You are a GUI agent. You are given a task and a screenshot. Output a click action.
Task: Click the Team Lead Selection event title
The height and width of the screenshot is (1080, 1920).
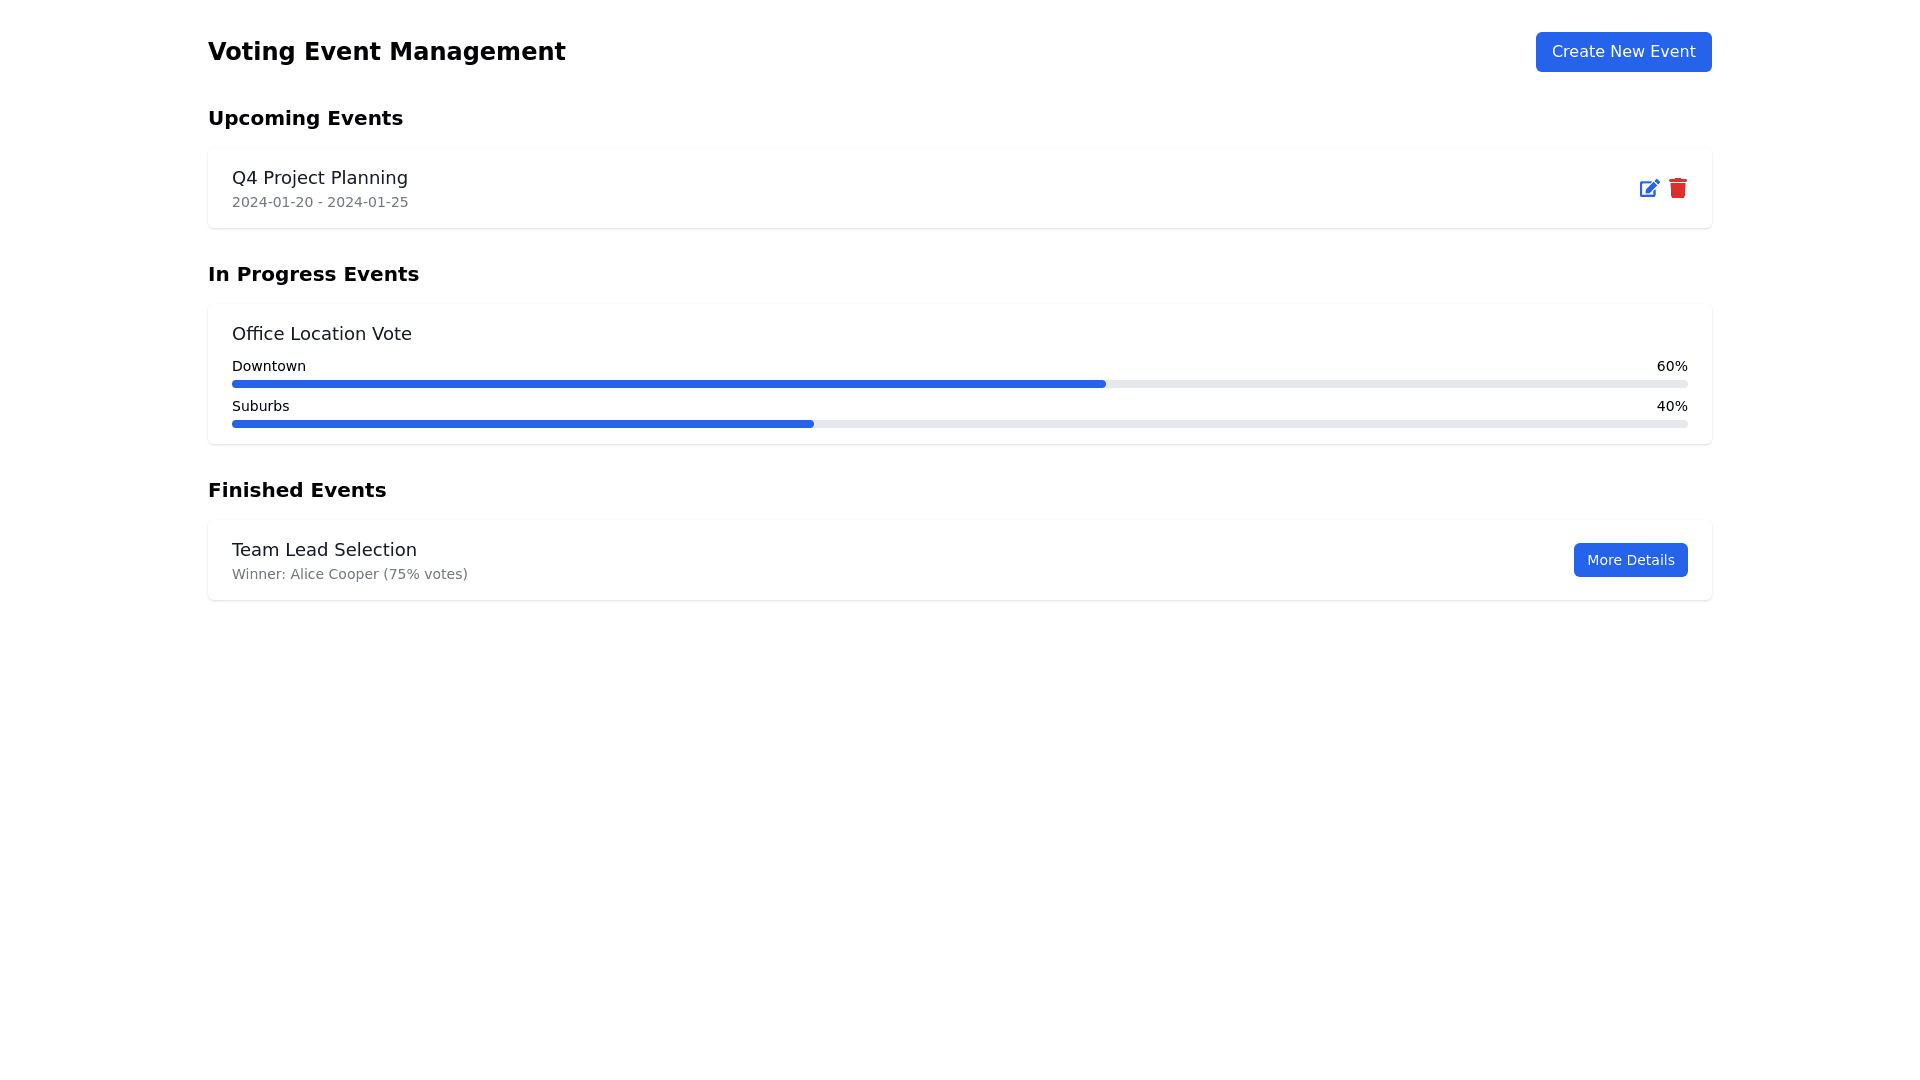(324, 550)
